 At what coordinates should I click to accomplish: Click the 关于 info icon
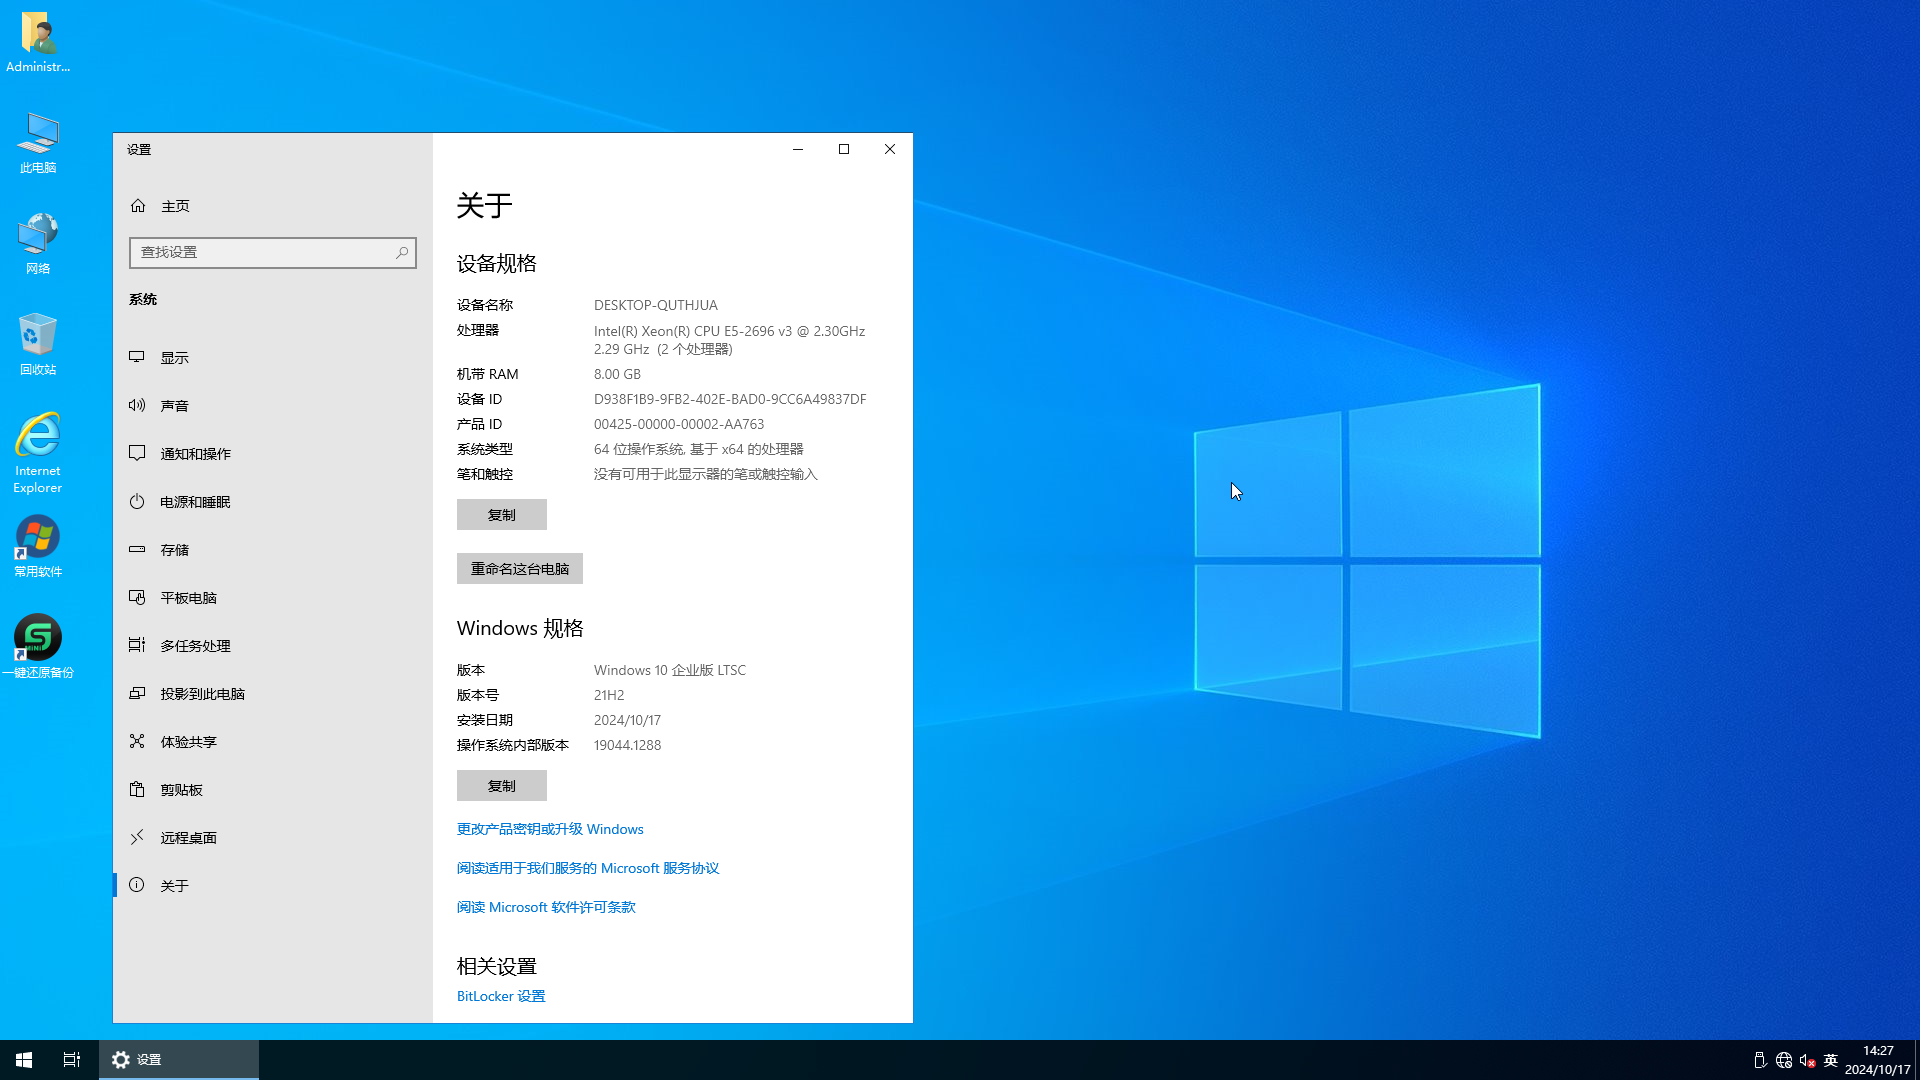137,885
